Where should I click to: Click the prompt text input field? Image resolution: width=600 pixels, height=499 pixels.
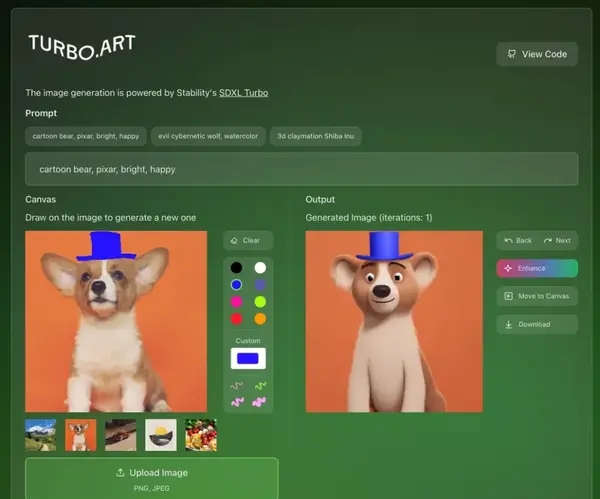(x=302, y=169)
